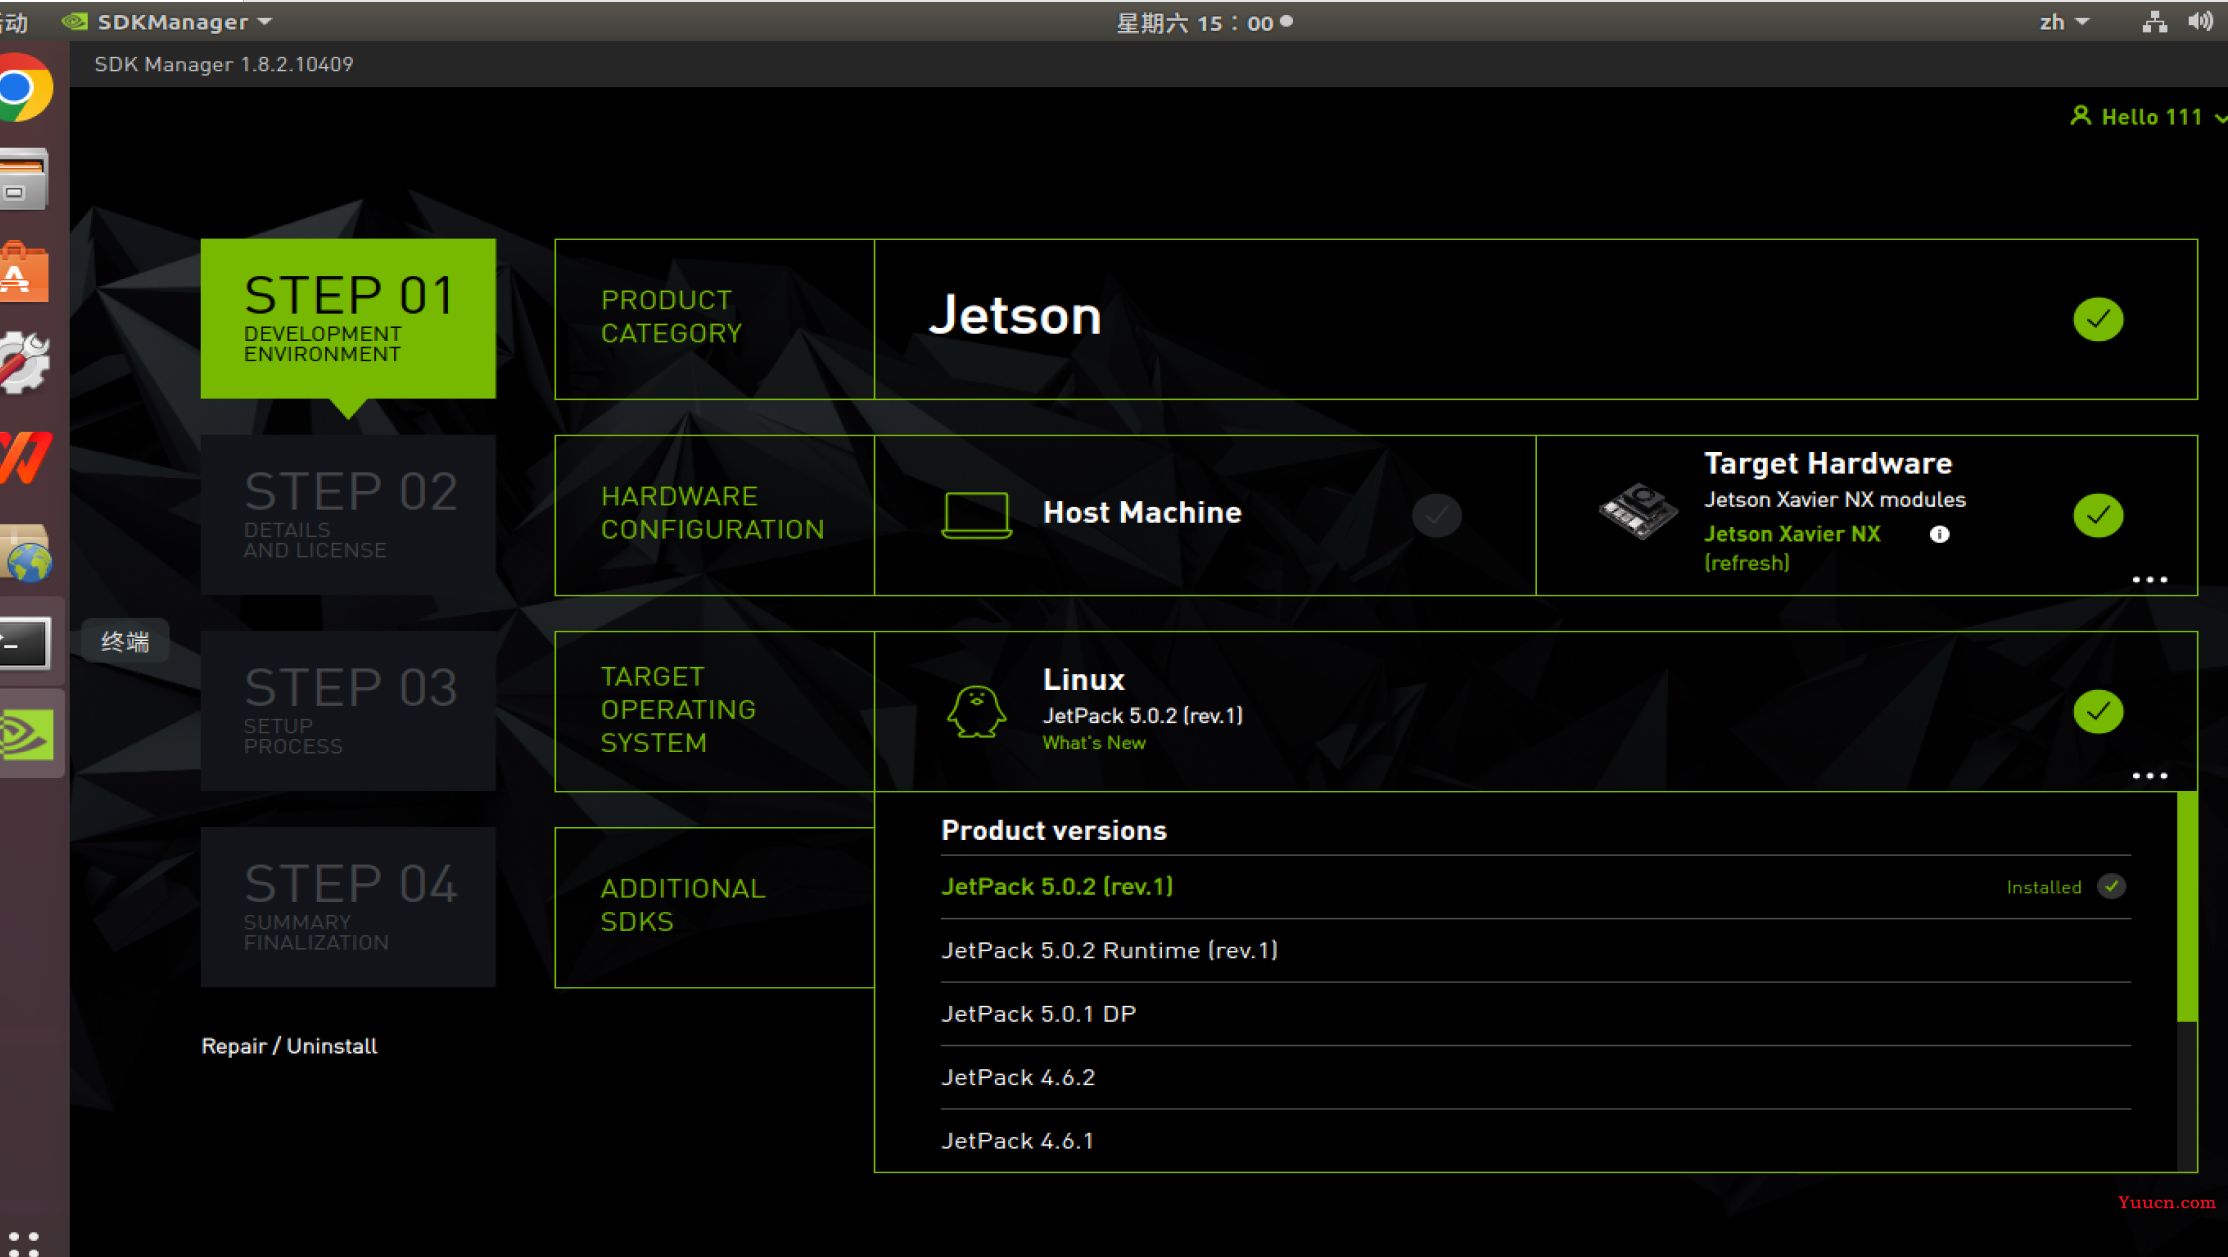The width and height of the screenshot is (2228, 1257).
Task: Toggle the JetPack 5.0.2 installed checkmark
Action: pyautogui.click(x=2112, y=886)
